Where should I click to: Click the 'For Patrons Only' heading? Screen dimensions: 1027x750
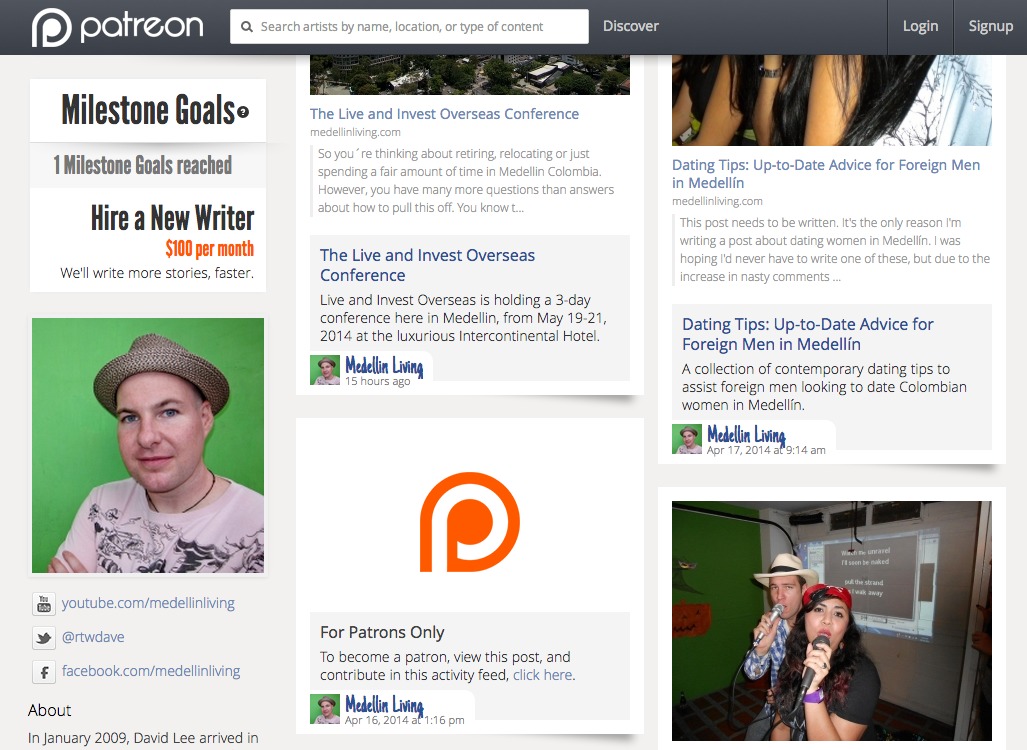click(382, 632)
